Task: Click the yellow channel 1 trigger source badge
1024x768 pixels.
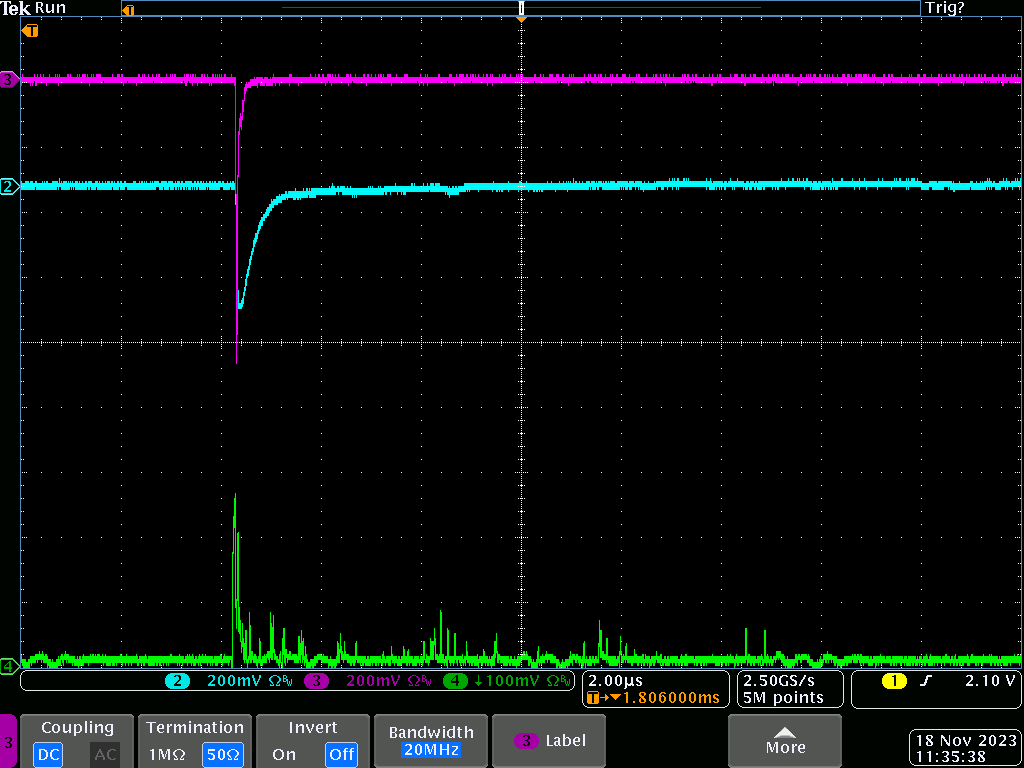Action: (893, 681)
